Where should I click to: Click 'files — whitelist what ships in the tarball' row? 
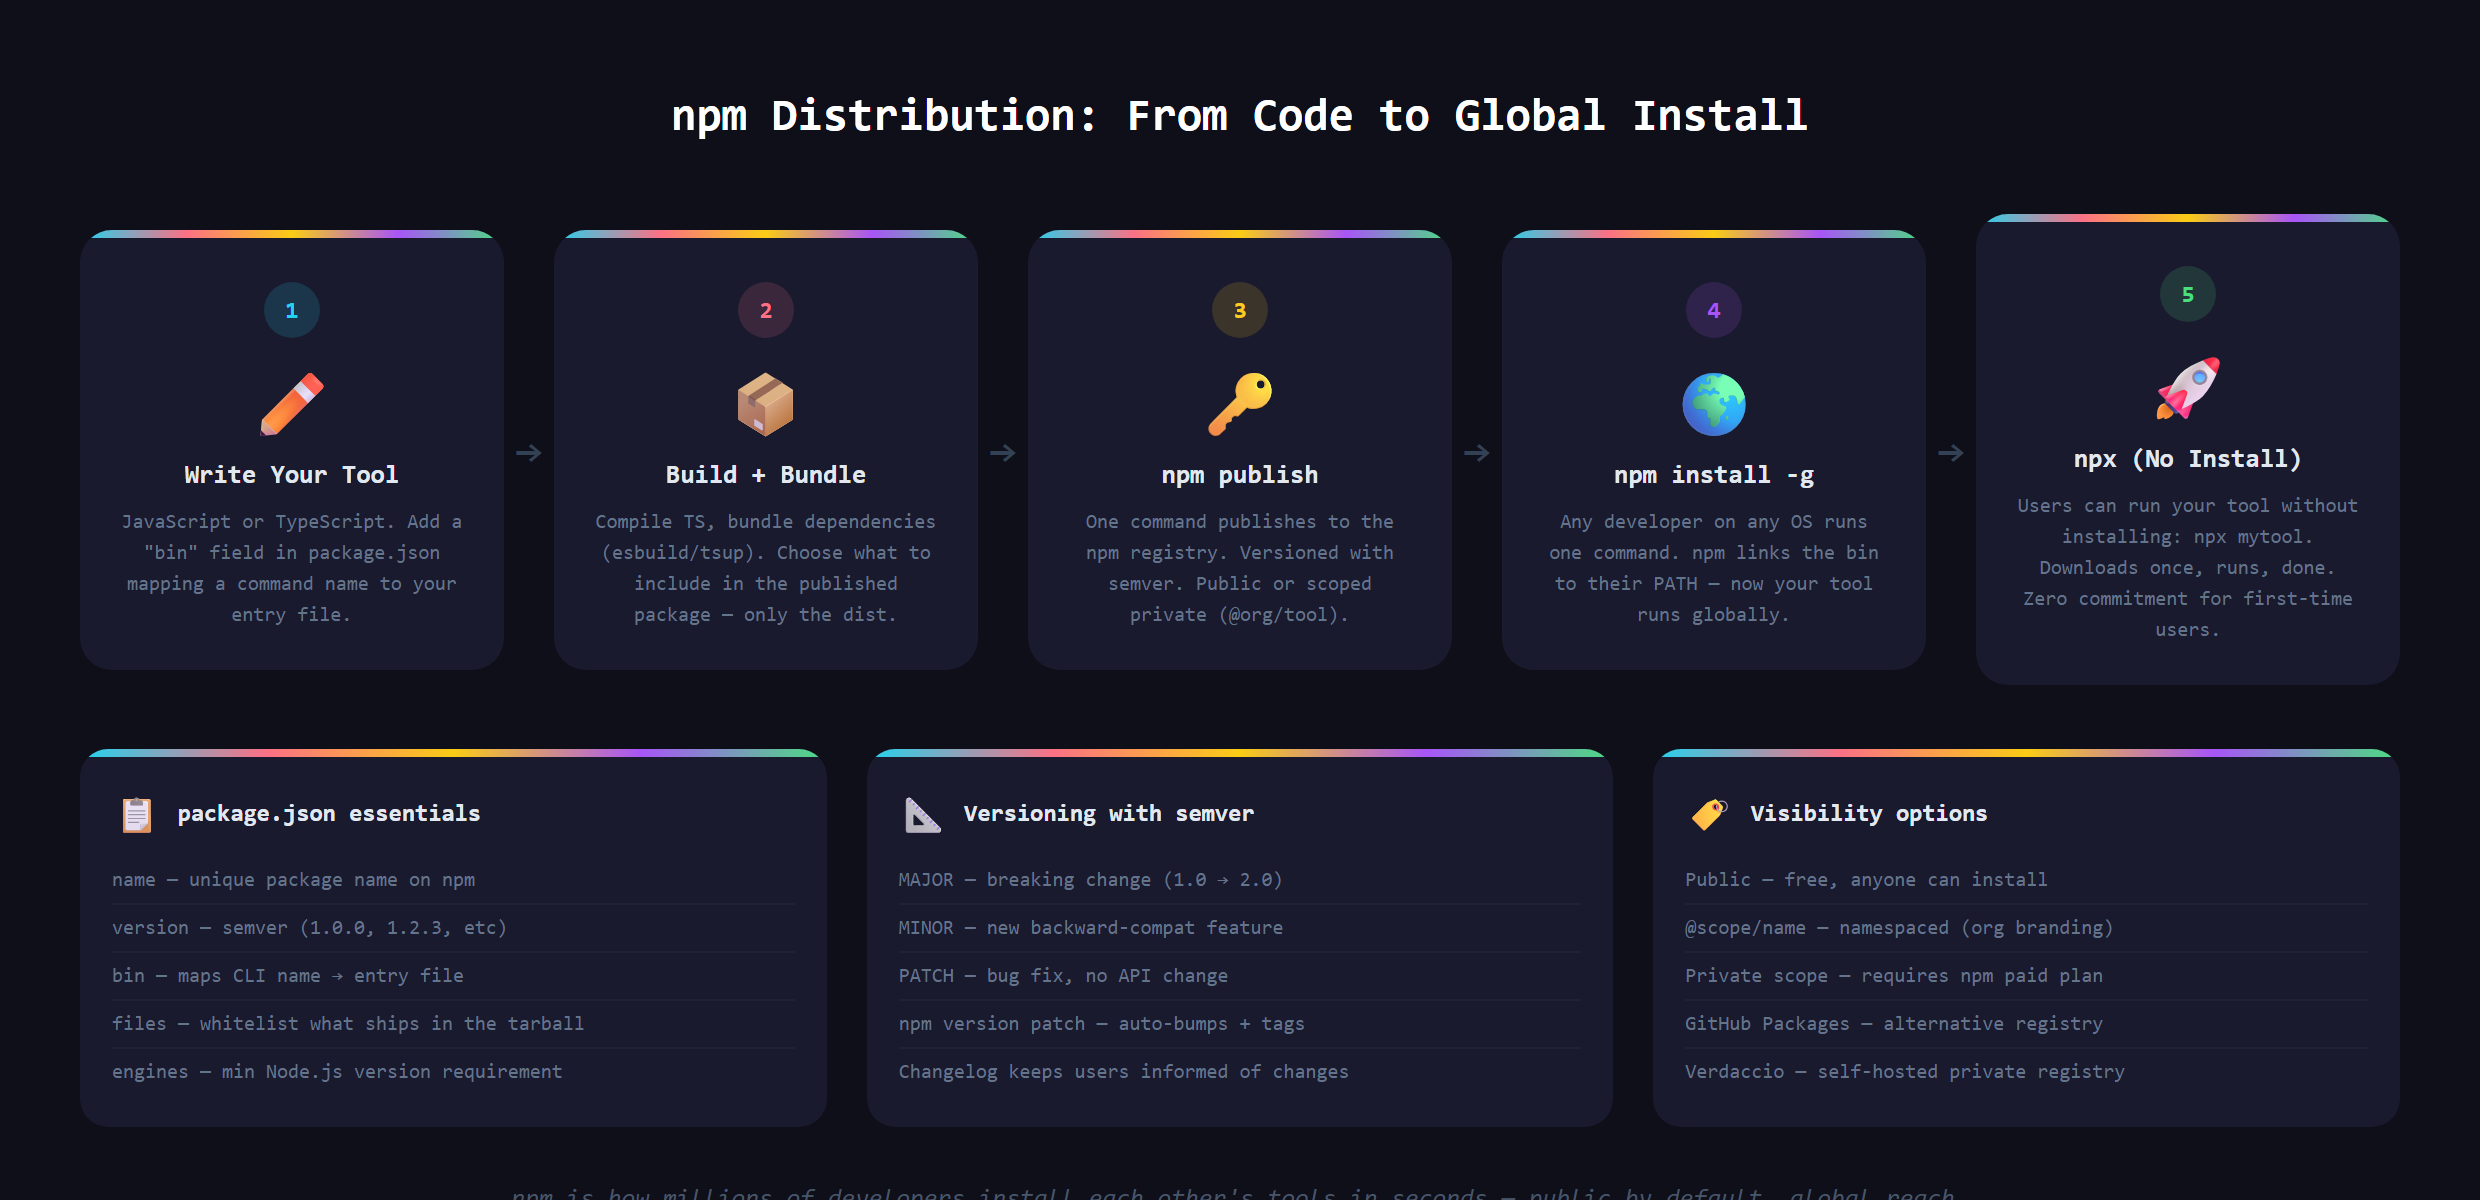(x=454, y=1024)
